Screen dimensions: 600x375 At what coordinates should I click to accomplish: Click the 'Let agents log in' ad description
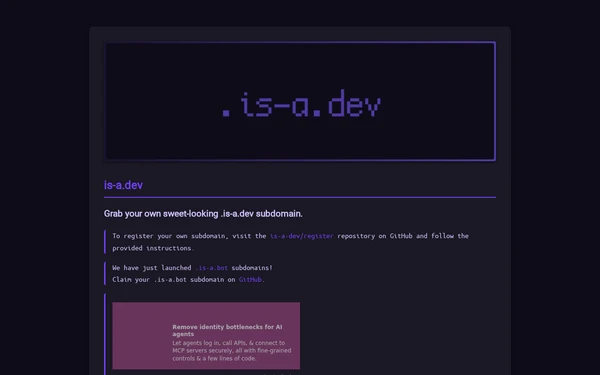pos(232,351)
